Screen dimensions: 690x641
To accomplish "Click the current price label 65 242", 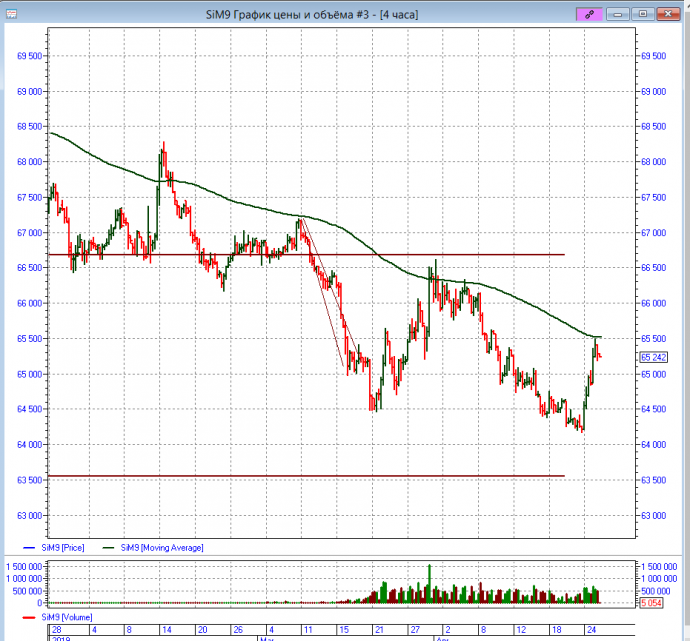I will (x=653, y=357).
